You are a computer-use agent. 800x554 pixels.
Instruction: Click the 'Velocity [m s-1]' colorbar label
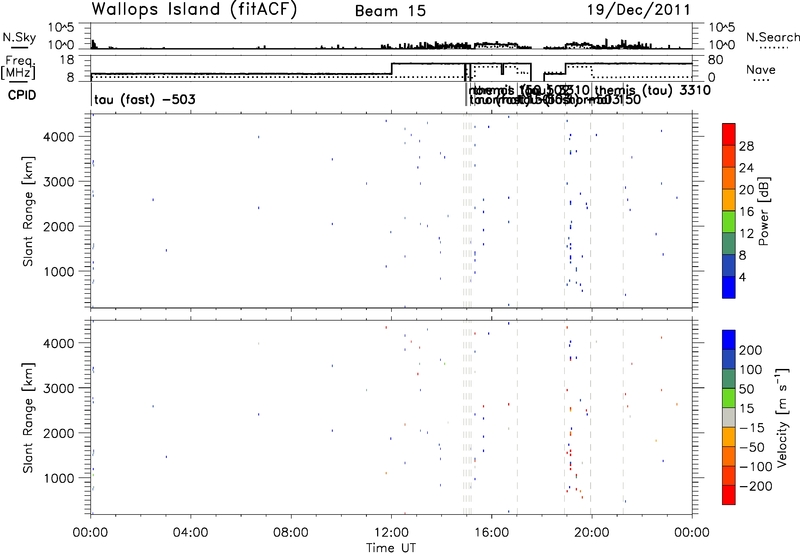tap(782, 417)
